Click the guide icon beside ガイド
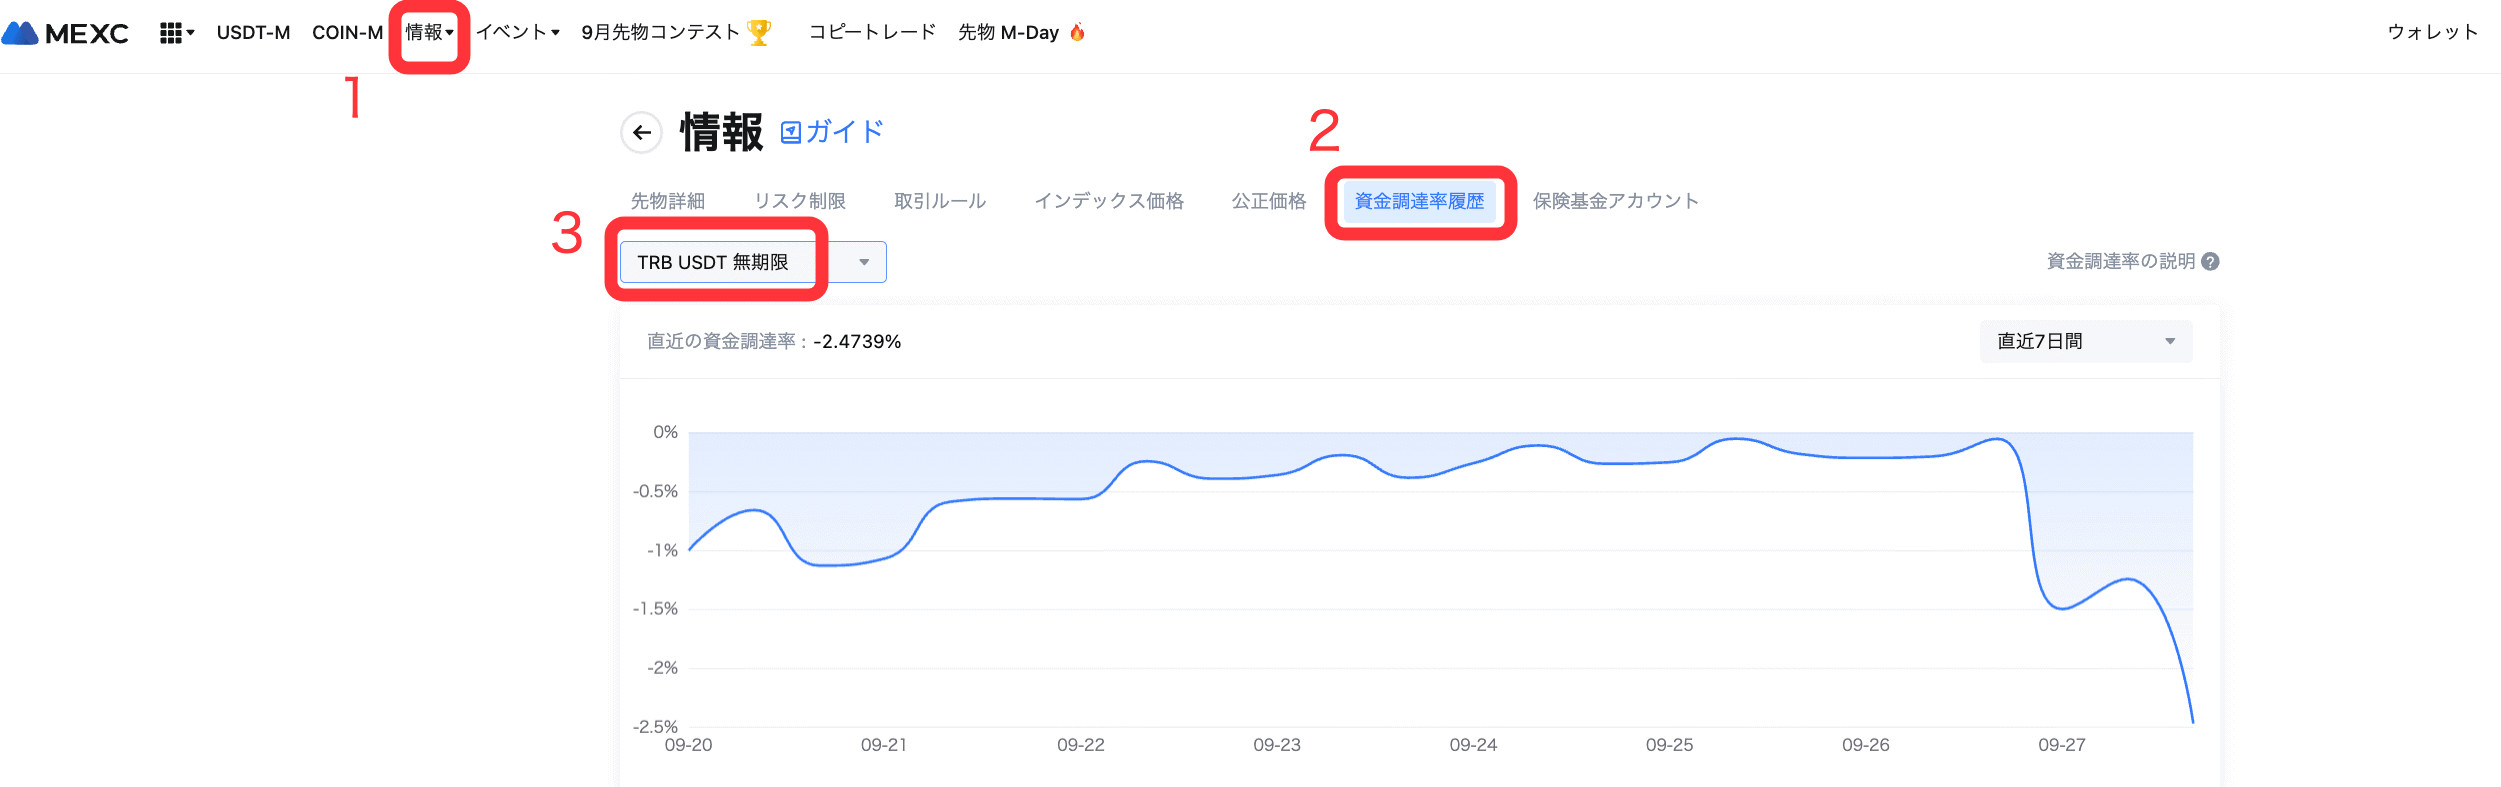 coord(791,132)
